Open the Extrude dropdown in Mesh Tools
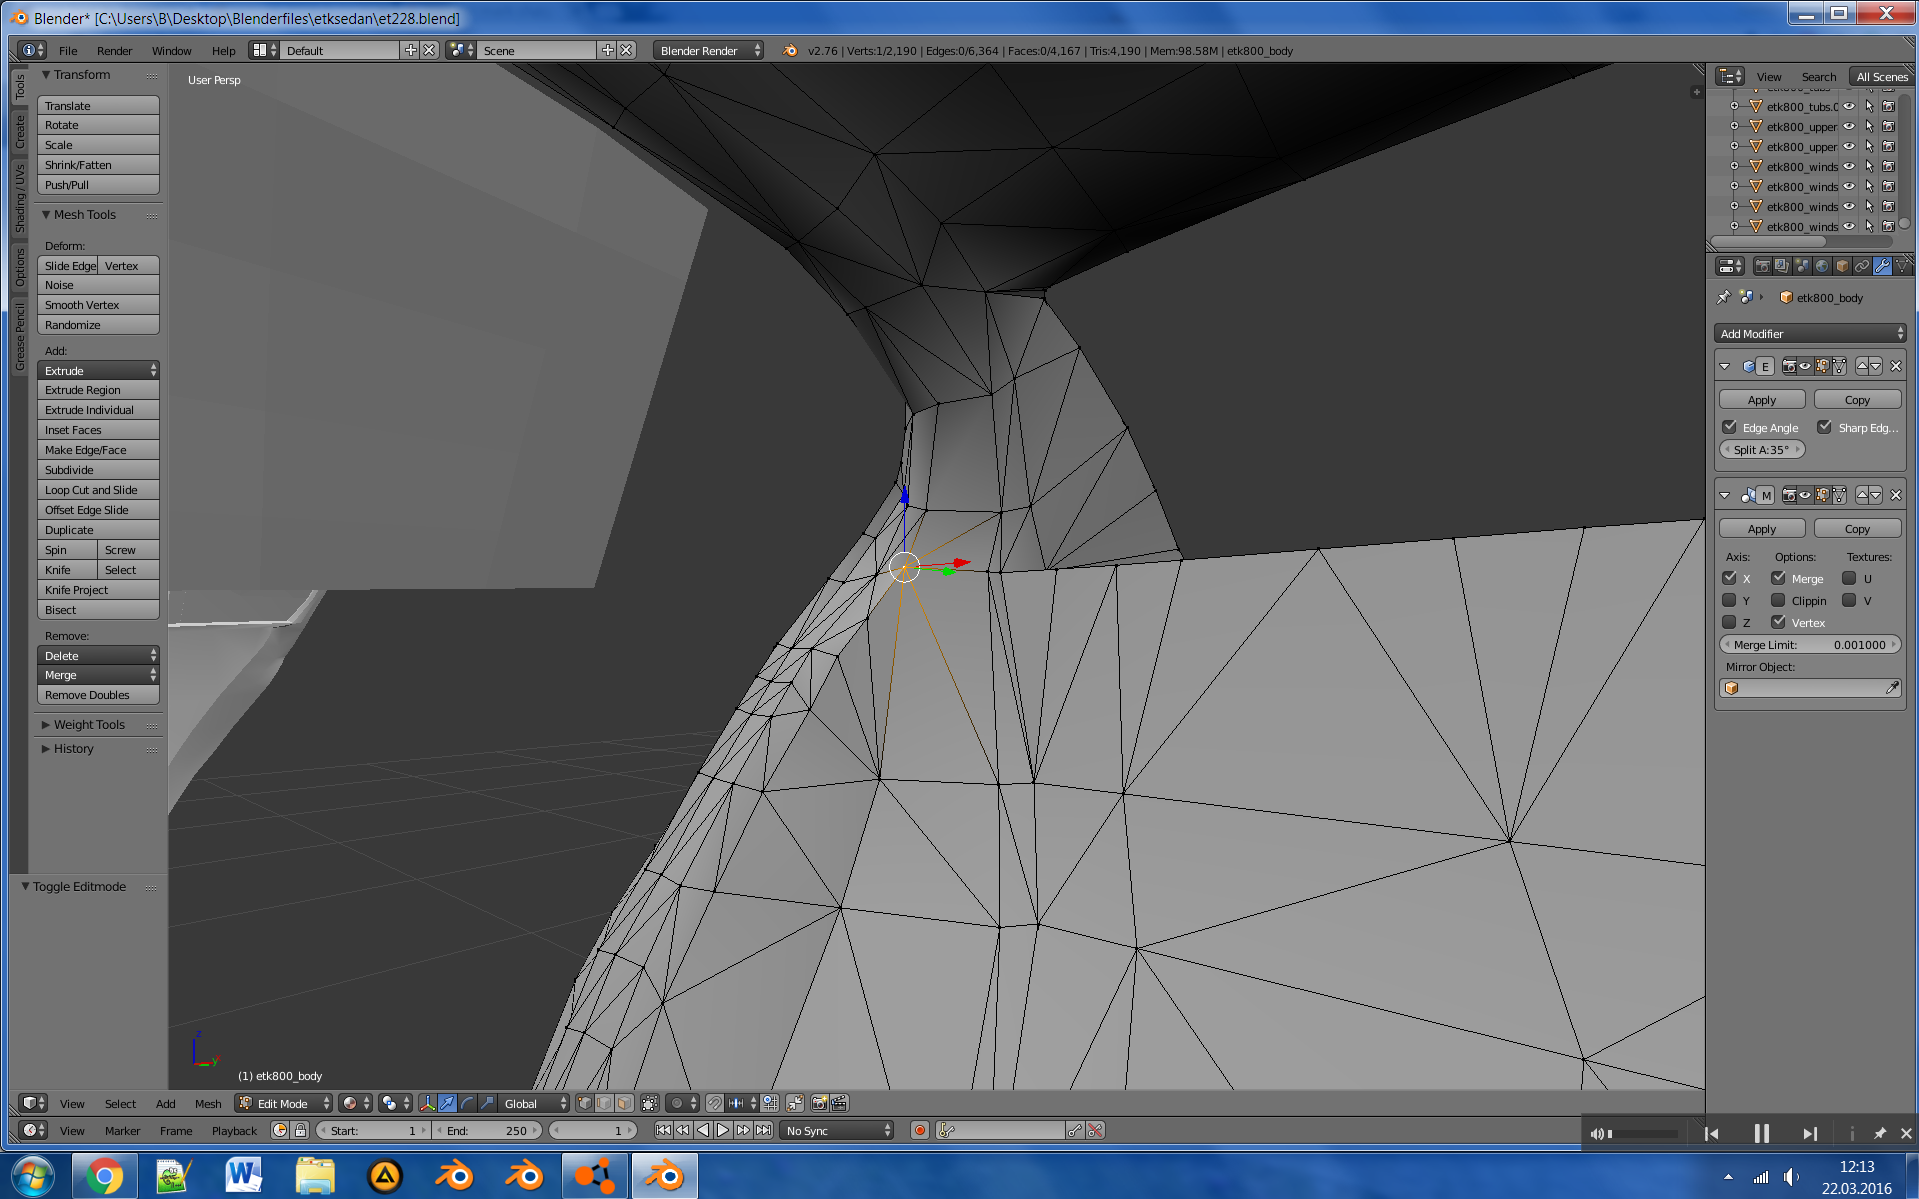The height and width of the screenshot is (1199, 1919). tap(98, 370)
